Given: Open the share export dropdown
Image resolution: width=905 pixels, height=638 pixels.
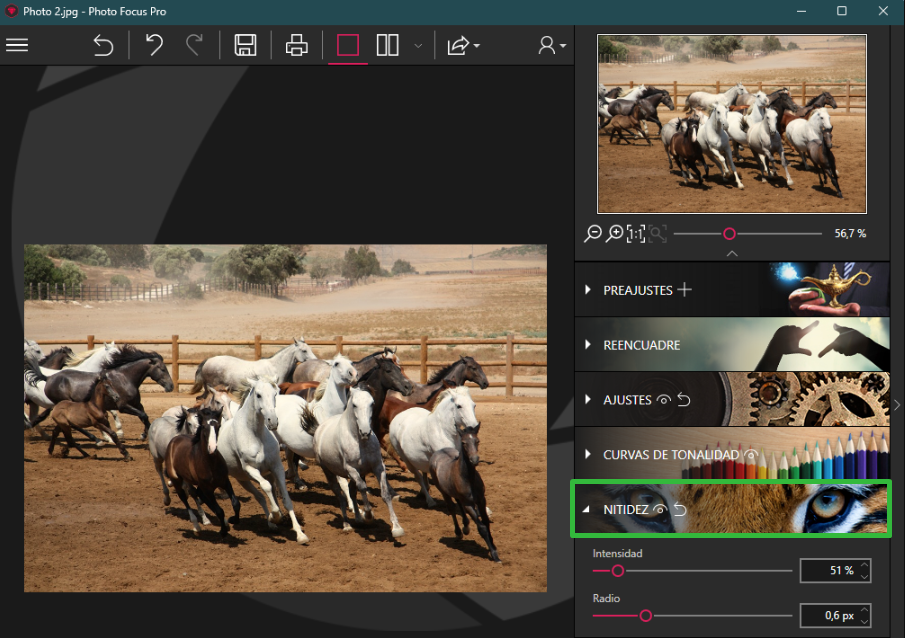Looking at the screenshot, I should point(463,45).
